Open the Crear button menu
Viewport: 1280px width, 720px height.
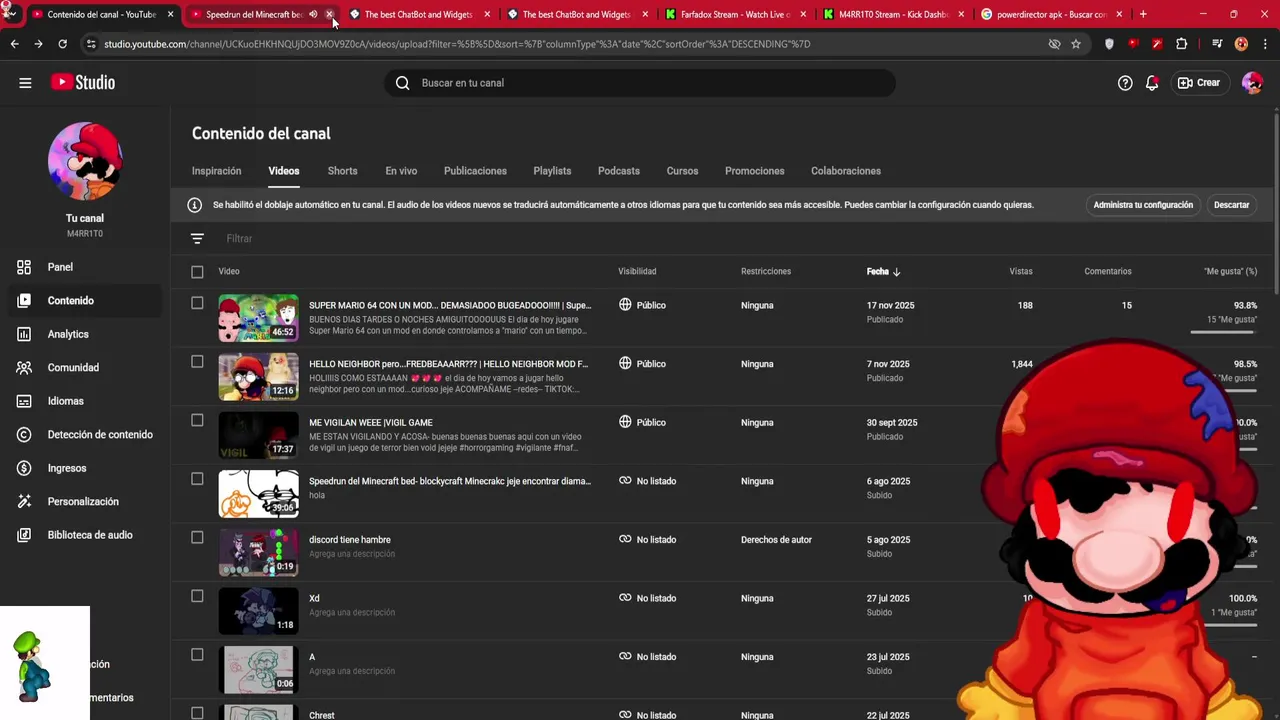[1198, 83]
